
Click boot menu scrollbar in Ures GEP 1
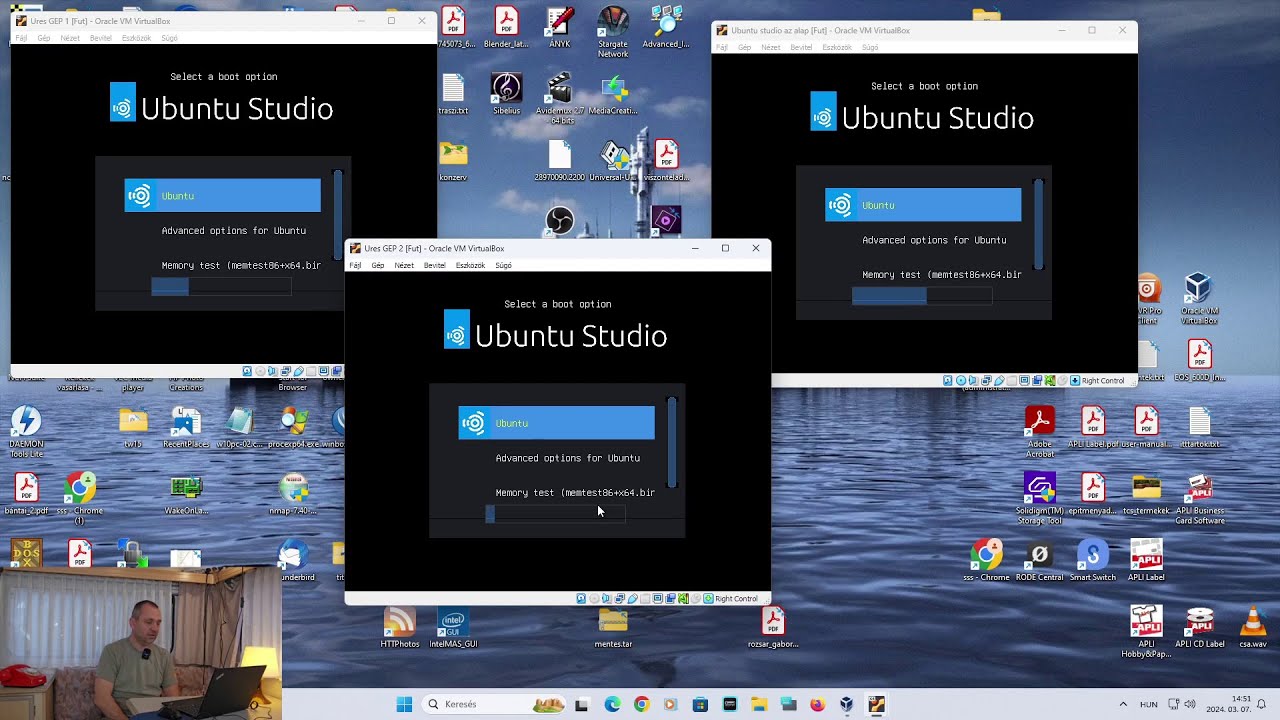(338, 216)
